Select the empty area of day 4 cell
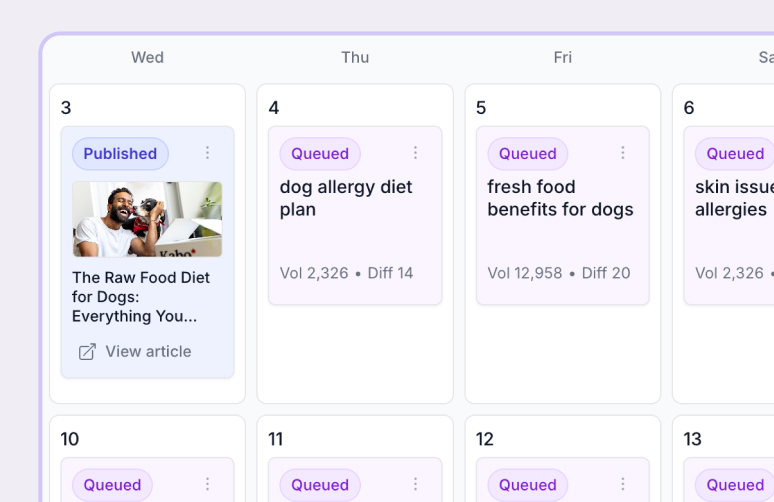The image size is (774, 502). click(x=354, y=355)
